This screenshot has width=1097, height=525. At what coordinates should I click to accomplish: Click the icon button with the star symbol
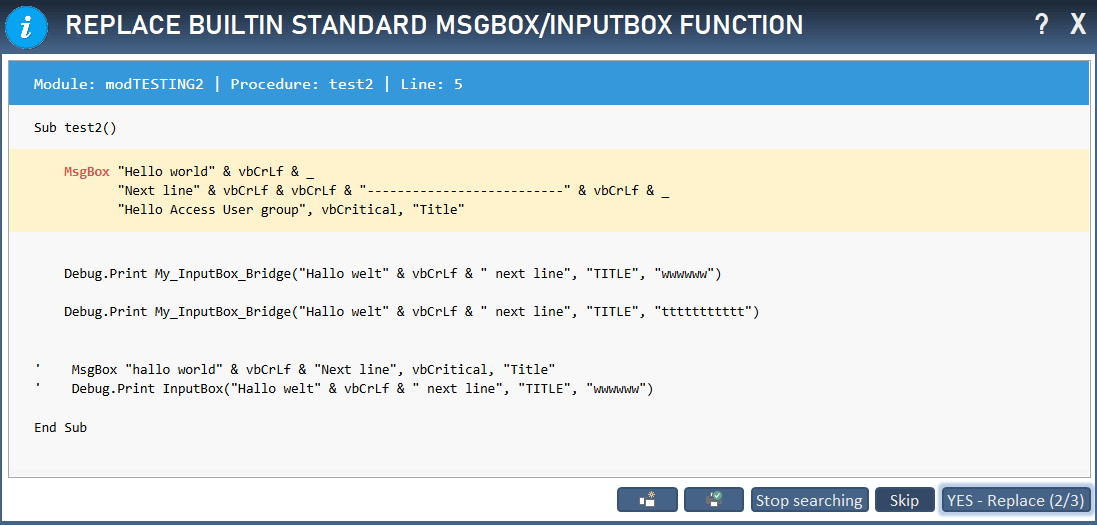click(x=647, y=500)
